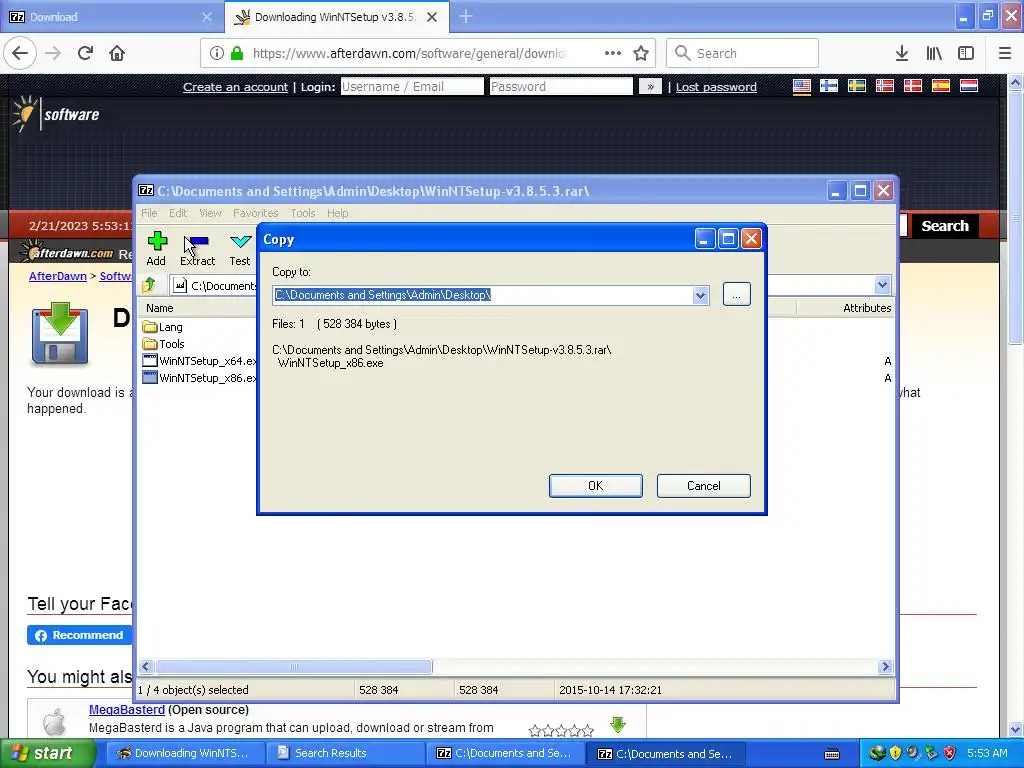Click the Lost password link

(716, 87)
